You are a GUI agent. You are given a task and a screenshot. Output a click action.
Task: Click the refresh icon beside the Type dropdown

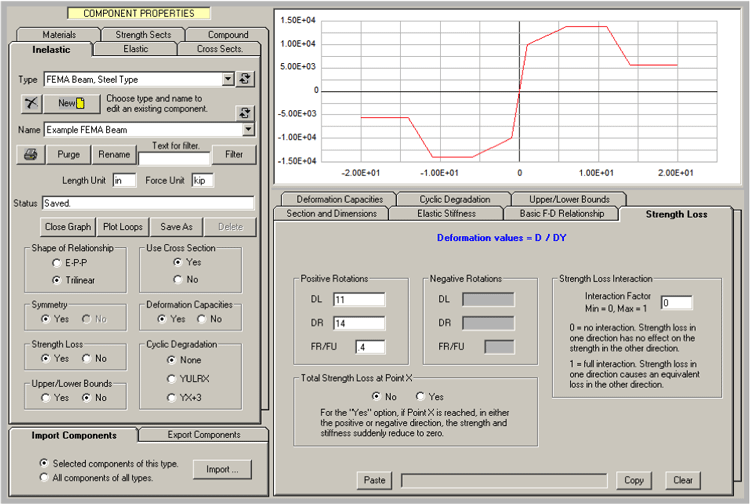click(x=247, y=78)
